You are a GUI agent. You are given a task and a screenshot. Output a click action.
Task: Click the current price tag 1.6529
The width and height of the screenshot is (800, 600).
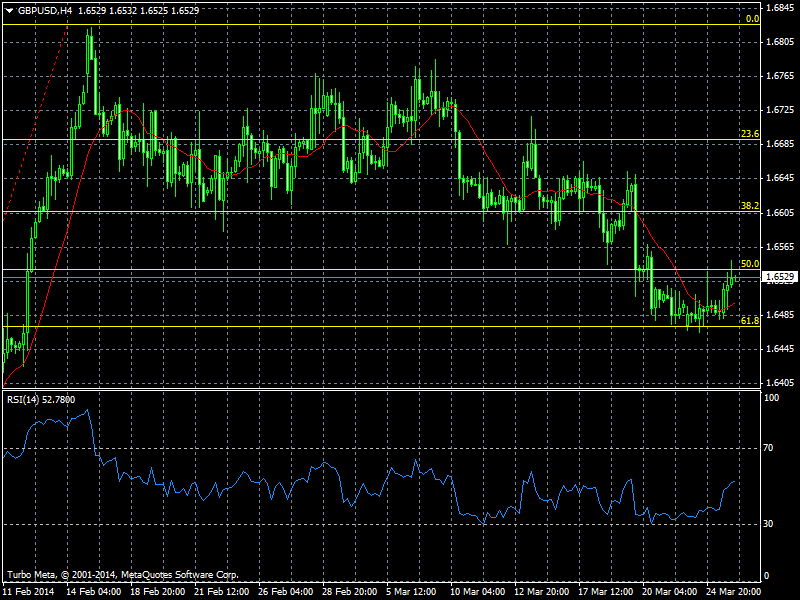coord(781,276)
